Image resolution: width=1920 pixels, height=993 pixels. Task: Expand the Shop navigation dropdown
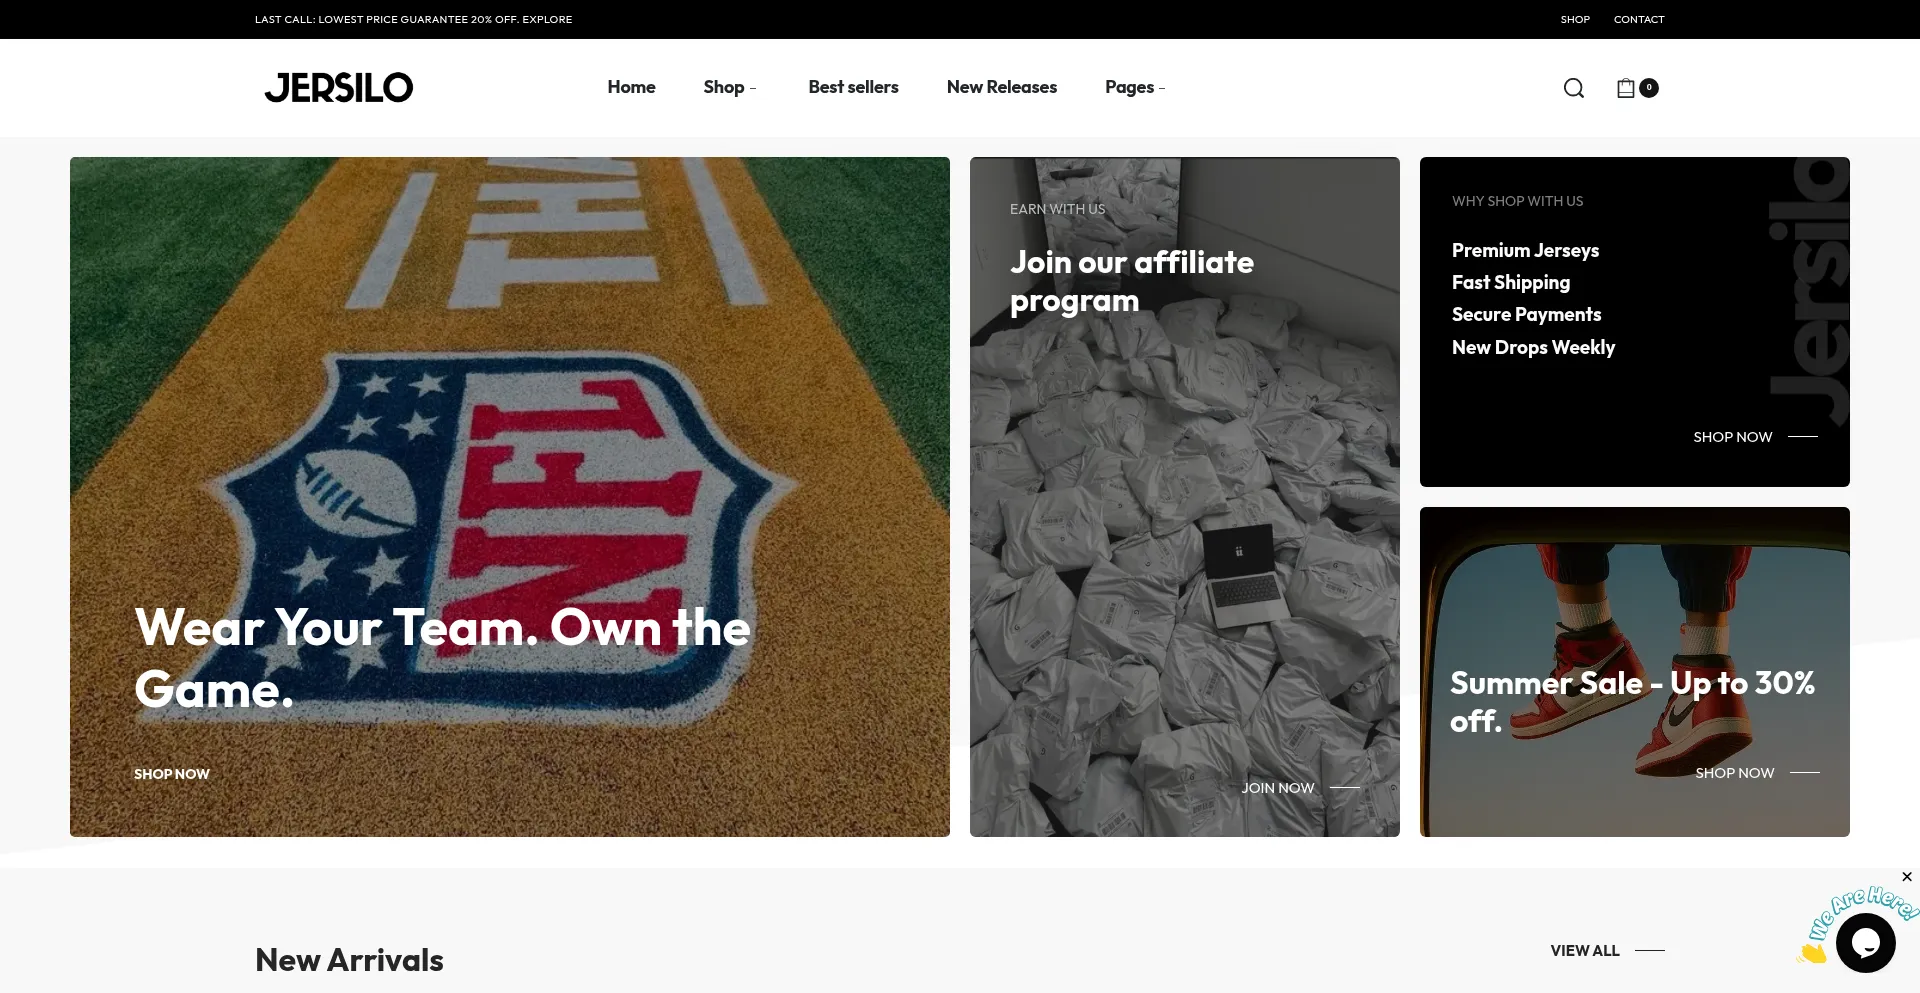pyautogui.click(x=730, y=87)
